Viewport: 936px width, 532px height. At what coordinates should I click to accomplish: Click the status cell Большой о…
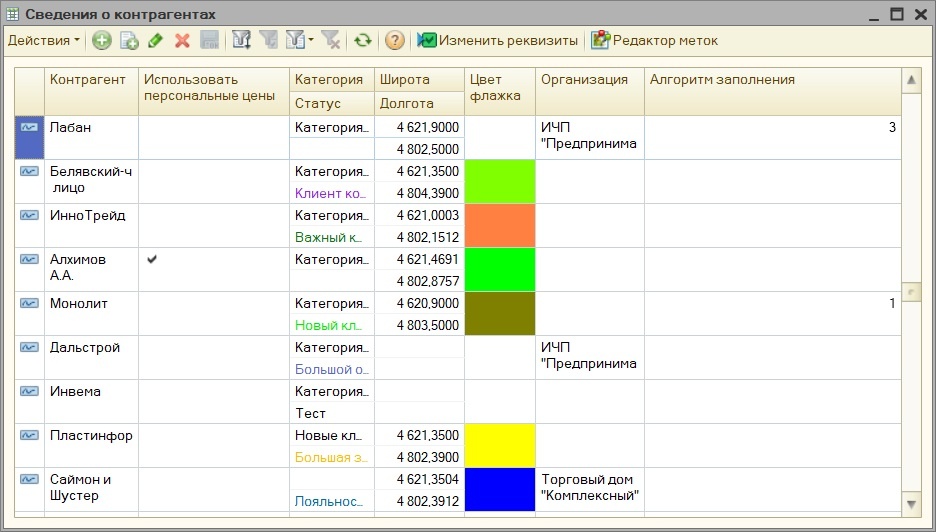[x=332, y=369]
